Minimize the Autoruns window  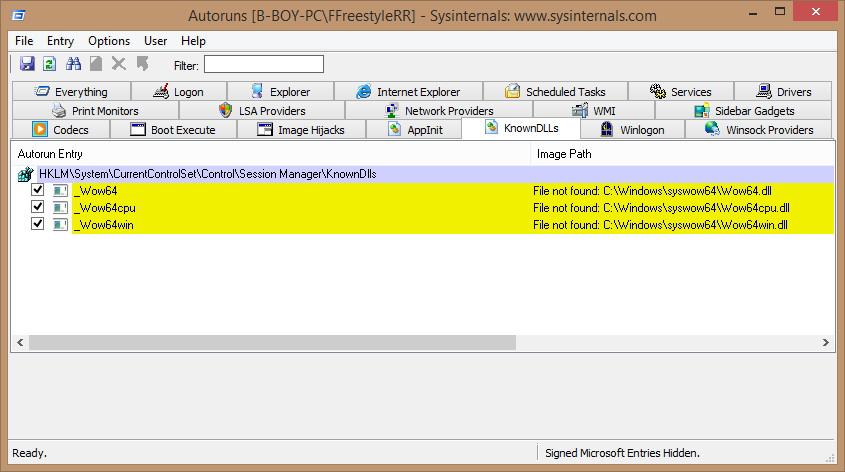coord(753,12)
